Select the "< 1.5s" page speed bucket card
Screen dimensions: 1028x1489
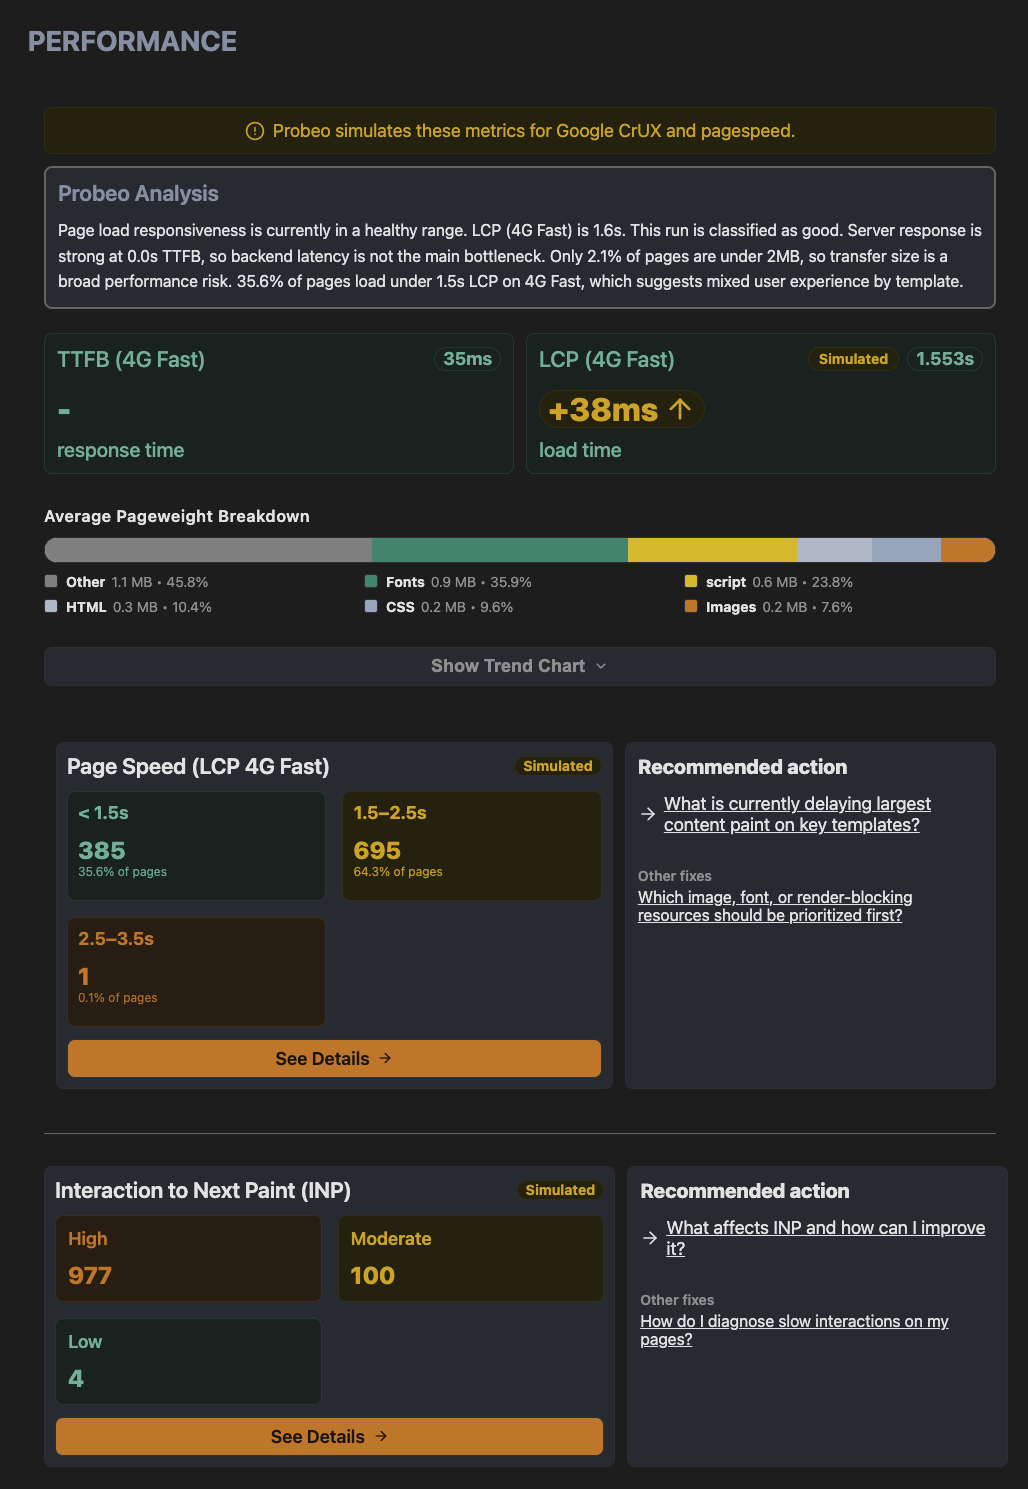tap(196, 845)
